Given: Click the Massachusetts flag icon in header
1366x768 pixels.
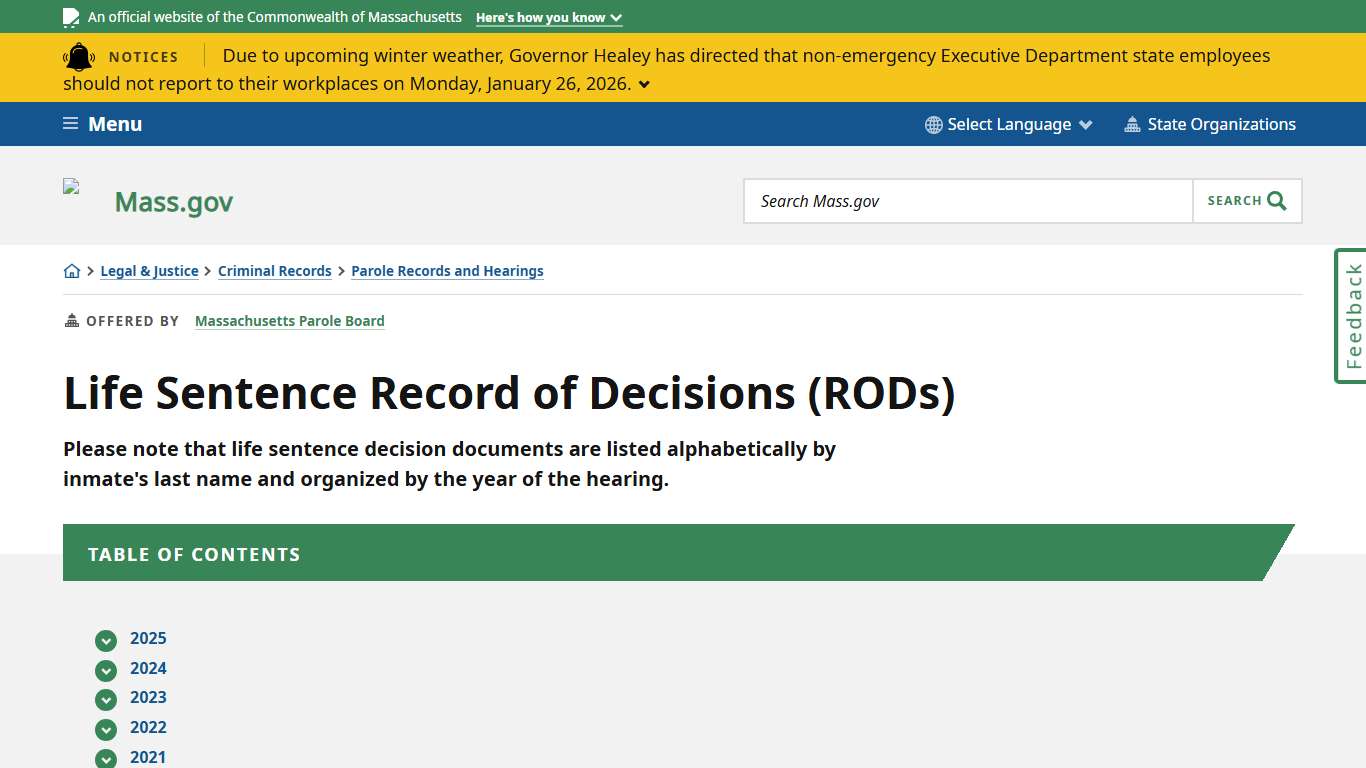Looking at the screenshot, I should 70,17.
